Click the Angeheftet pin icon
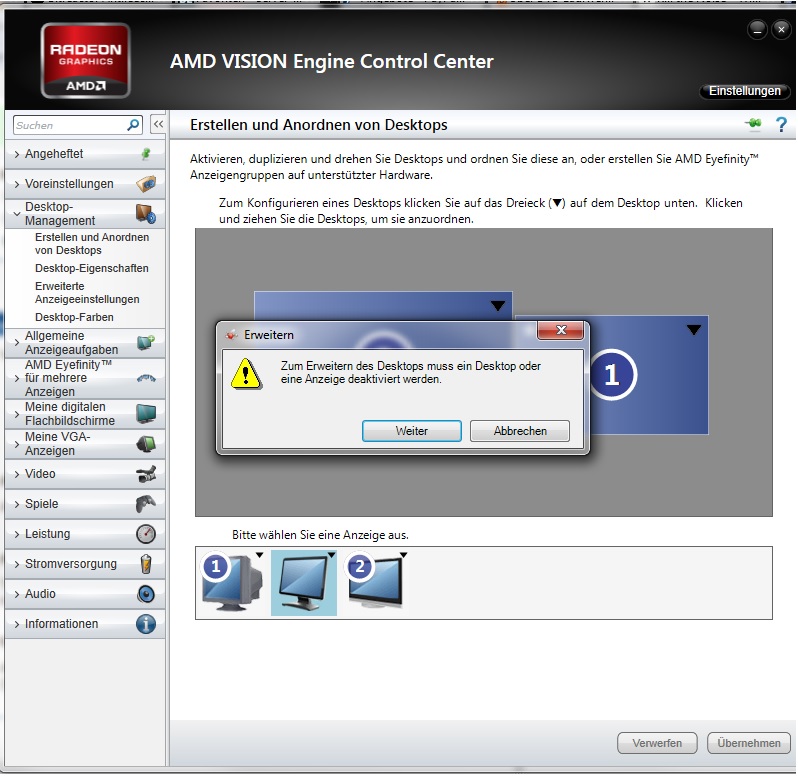 [x=146, y=154]
